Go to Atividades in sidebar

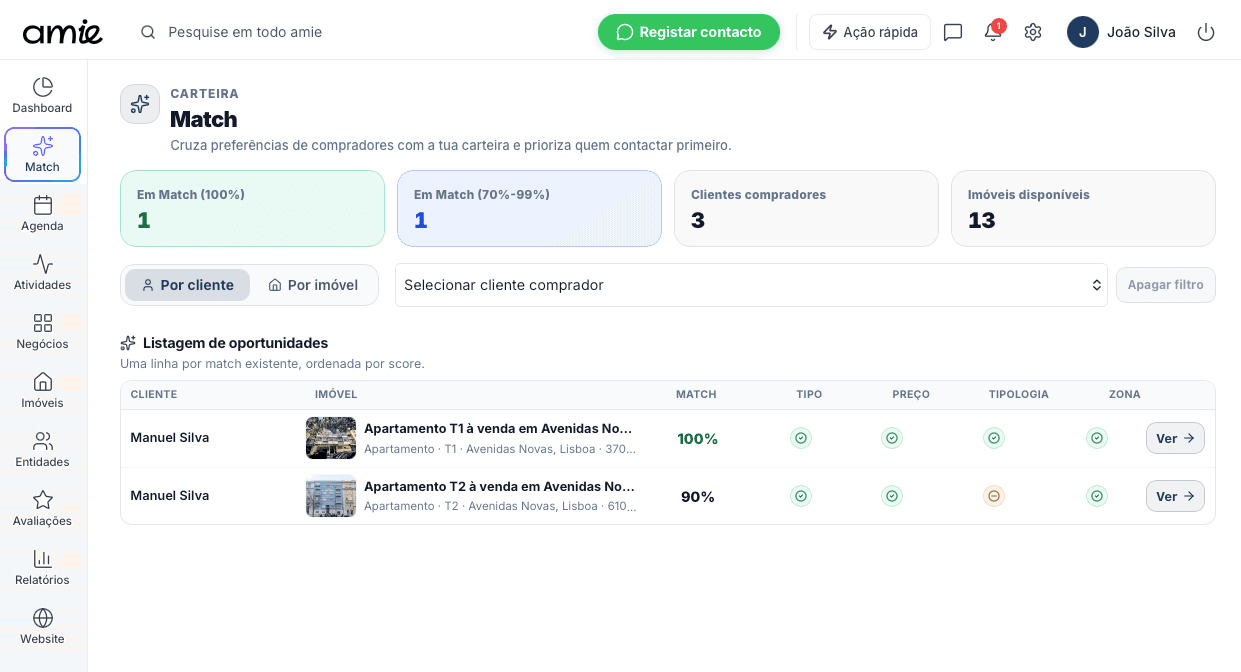(42, 273)
